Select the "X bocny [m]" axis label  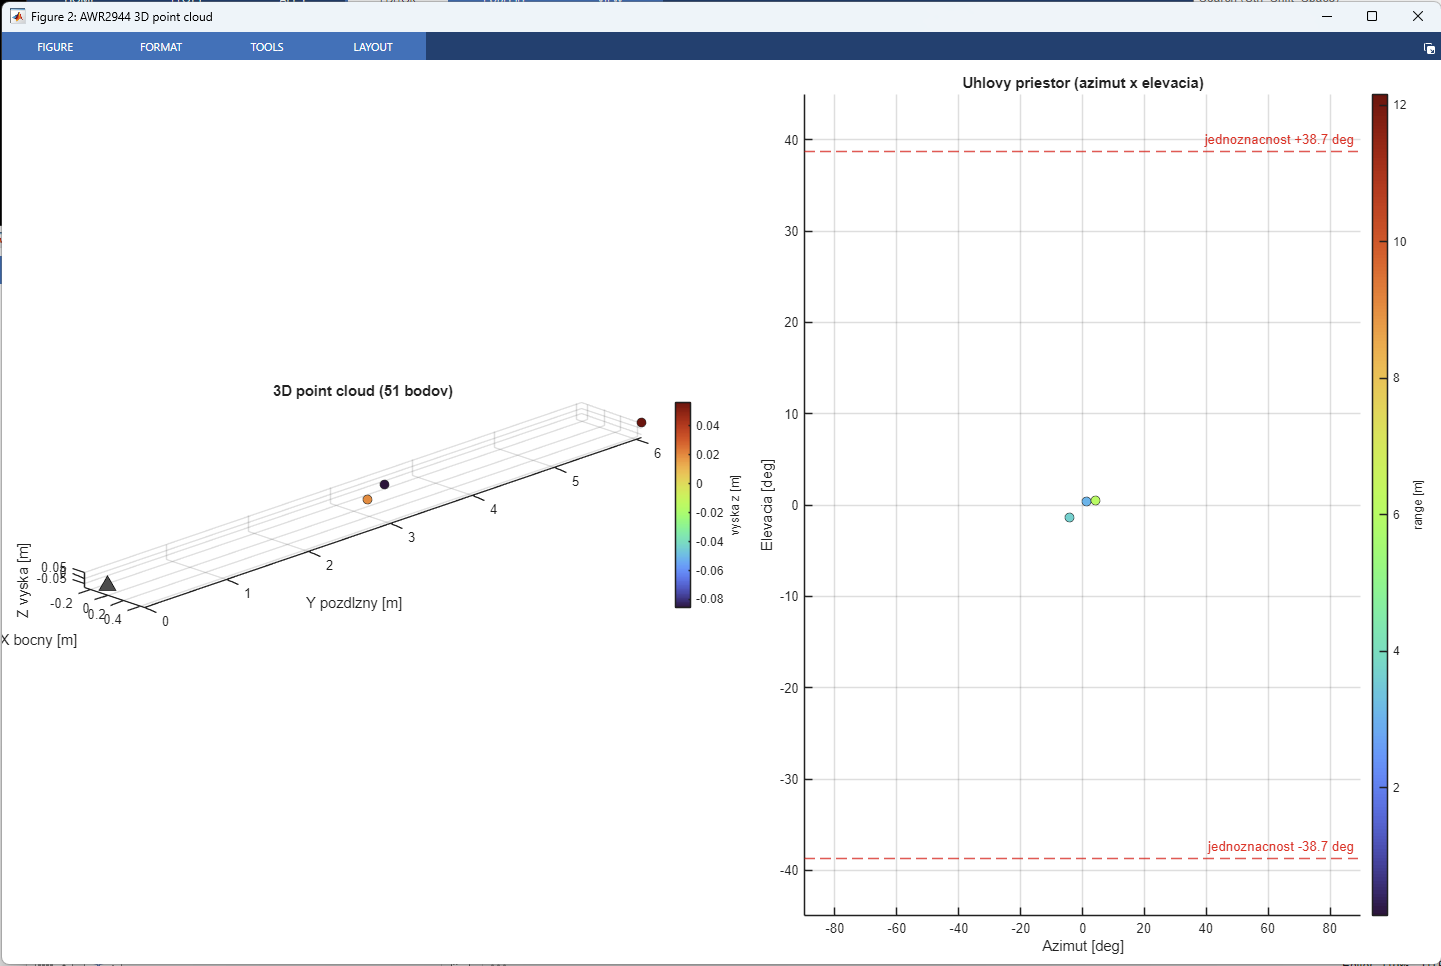tap(39, 640)
